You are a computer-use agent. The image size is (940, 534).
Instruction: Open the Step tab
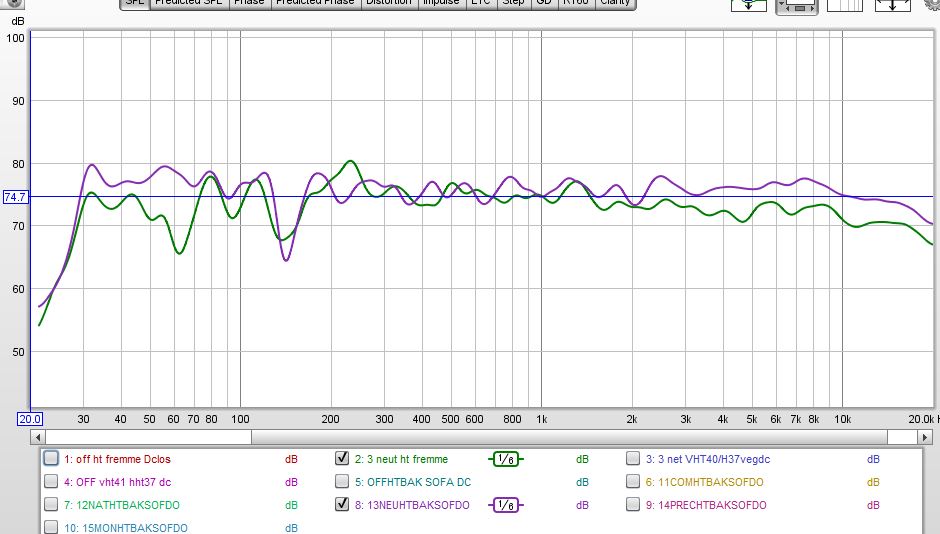tap(513, 3)
